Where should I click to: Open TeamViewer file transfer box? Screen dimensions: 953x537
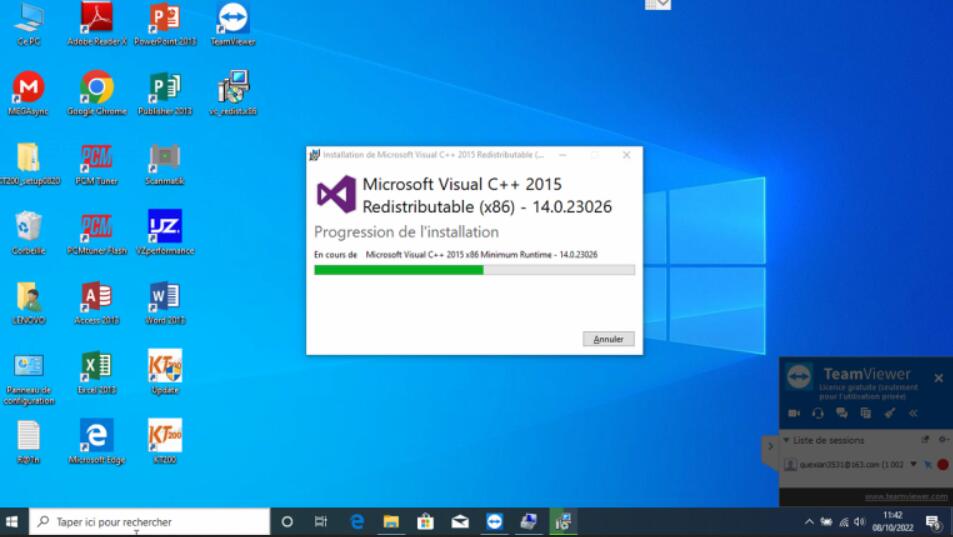(x=865, y=413)
